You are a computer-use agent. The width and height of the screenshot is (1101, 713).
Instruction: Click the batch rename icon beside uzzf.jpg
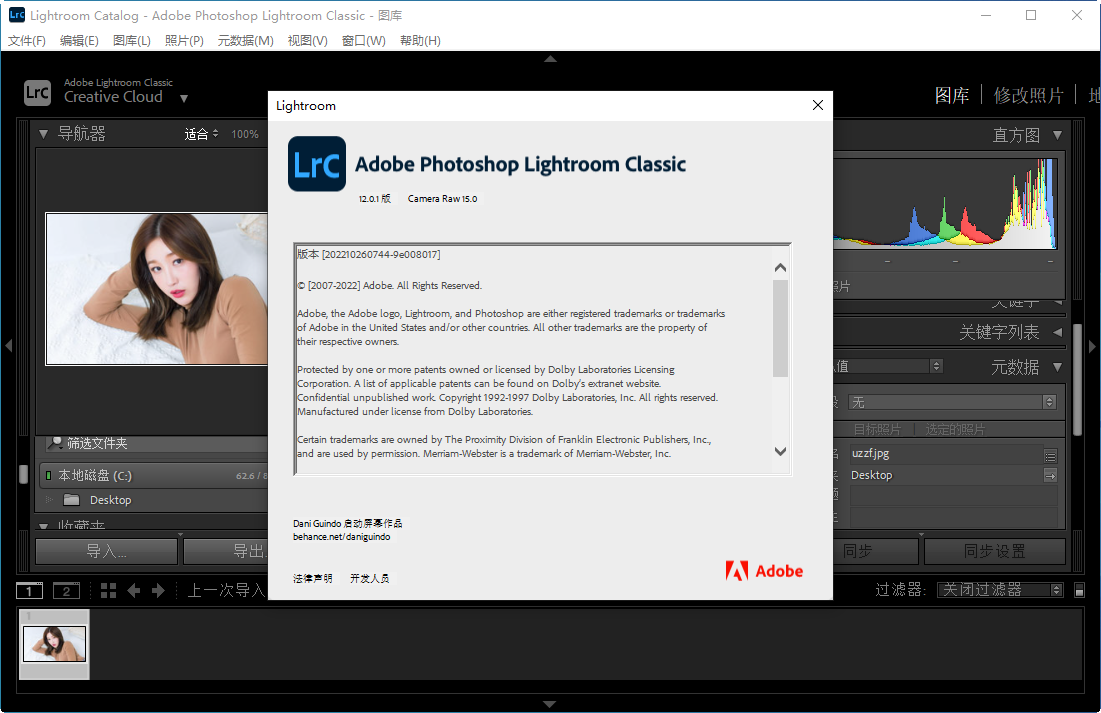[x=1050, y=456]
